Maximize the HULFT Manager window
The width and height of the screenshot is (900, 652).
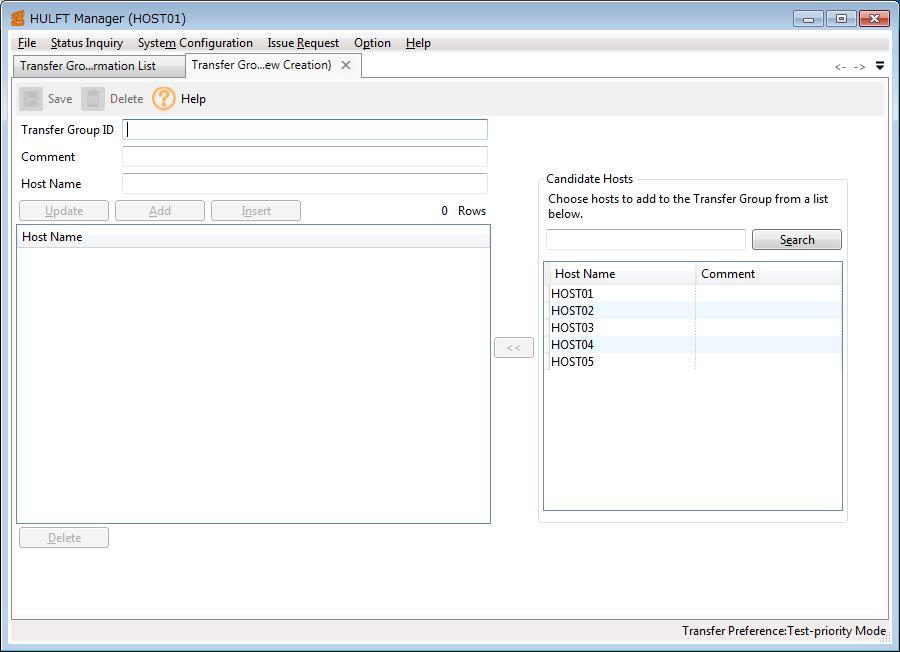pyautogui.click(x=841, y=19)
